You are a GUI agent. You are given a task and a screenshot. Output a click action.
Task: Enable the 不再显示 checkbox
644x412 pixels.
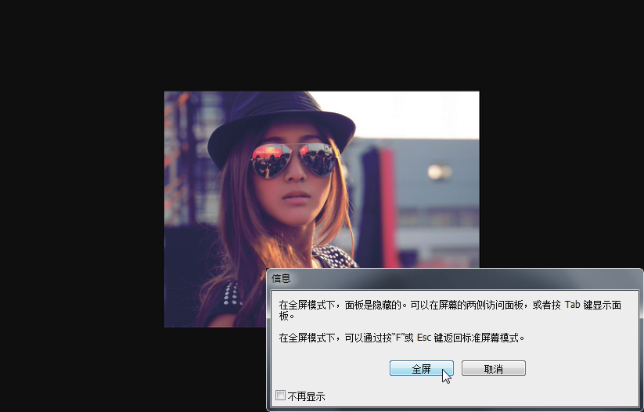281,396
